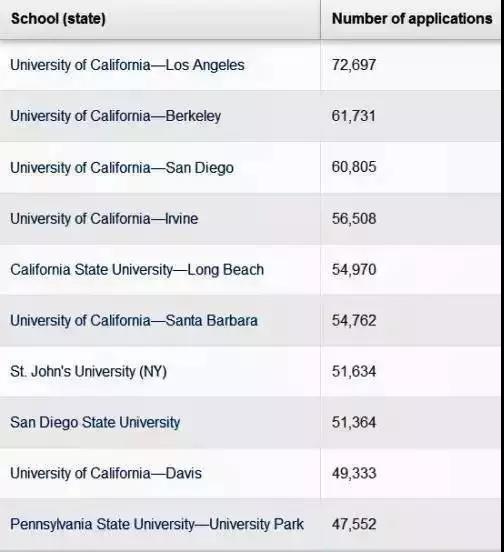Click the 61,731 applications cell
Viewport: 504px width, 552px height.
click(x=354, y=116)
